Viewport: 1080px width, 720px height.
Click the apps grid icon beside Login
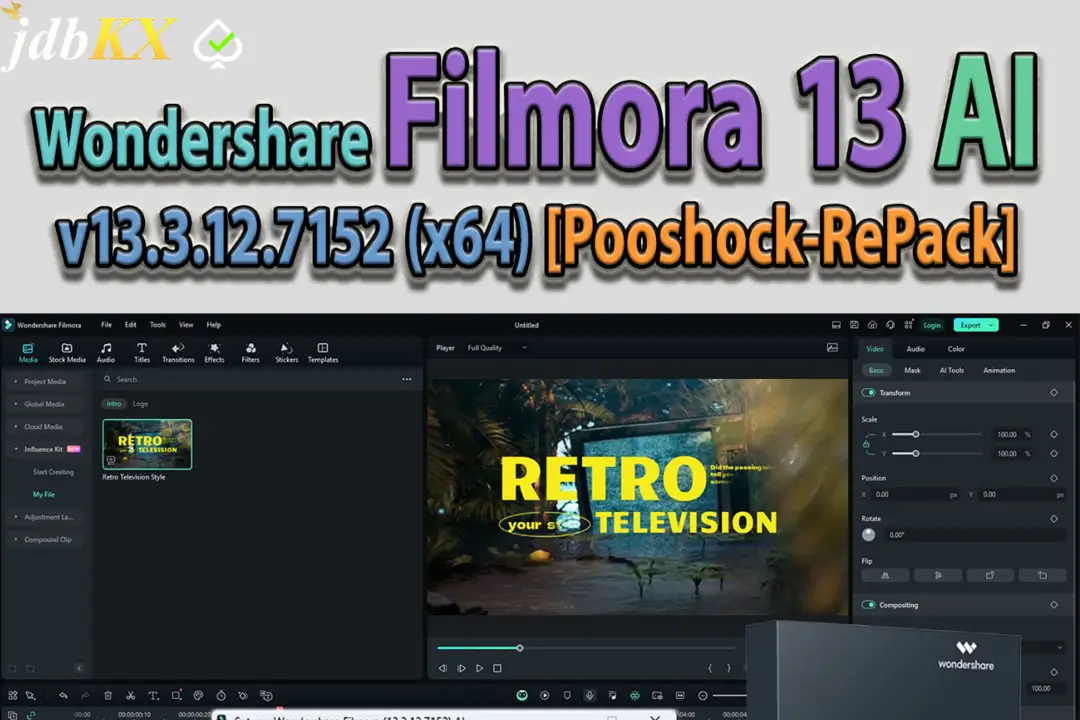(x=908, y=325)
